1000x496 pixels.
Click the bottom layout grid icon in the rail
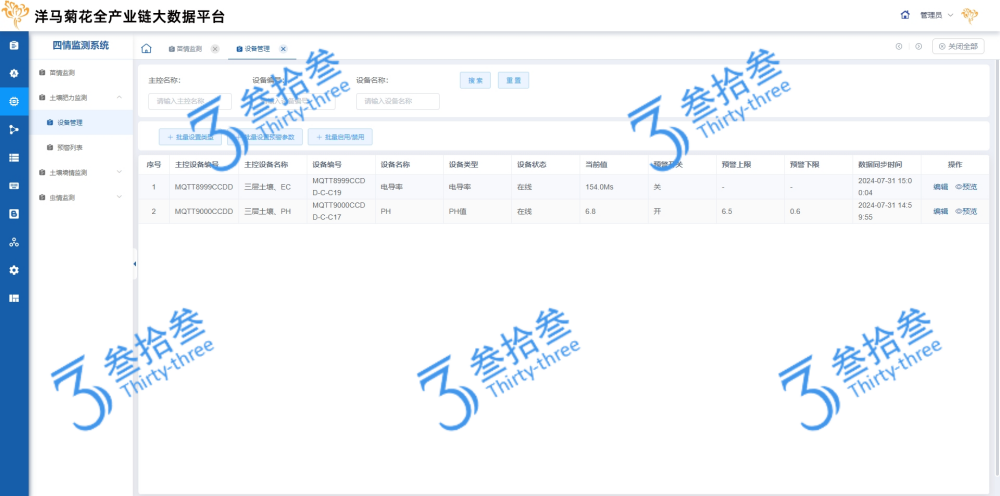[14, 298]
